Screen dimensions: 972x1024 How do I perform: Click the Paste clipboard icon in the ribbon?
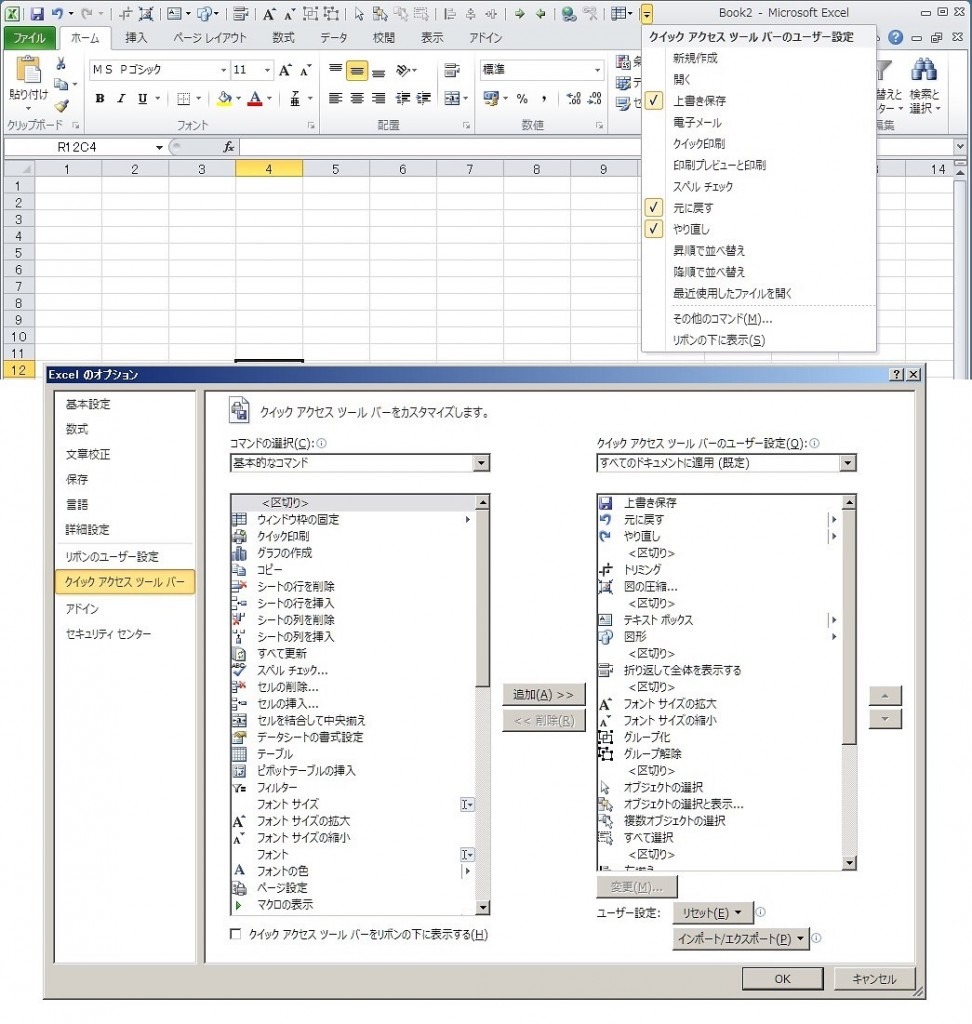(28, 70)
